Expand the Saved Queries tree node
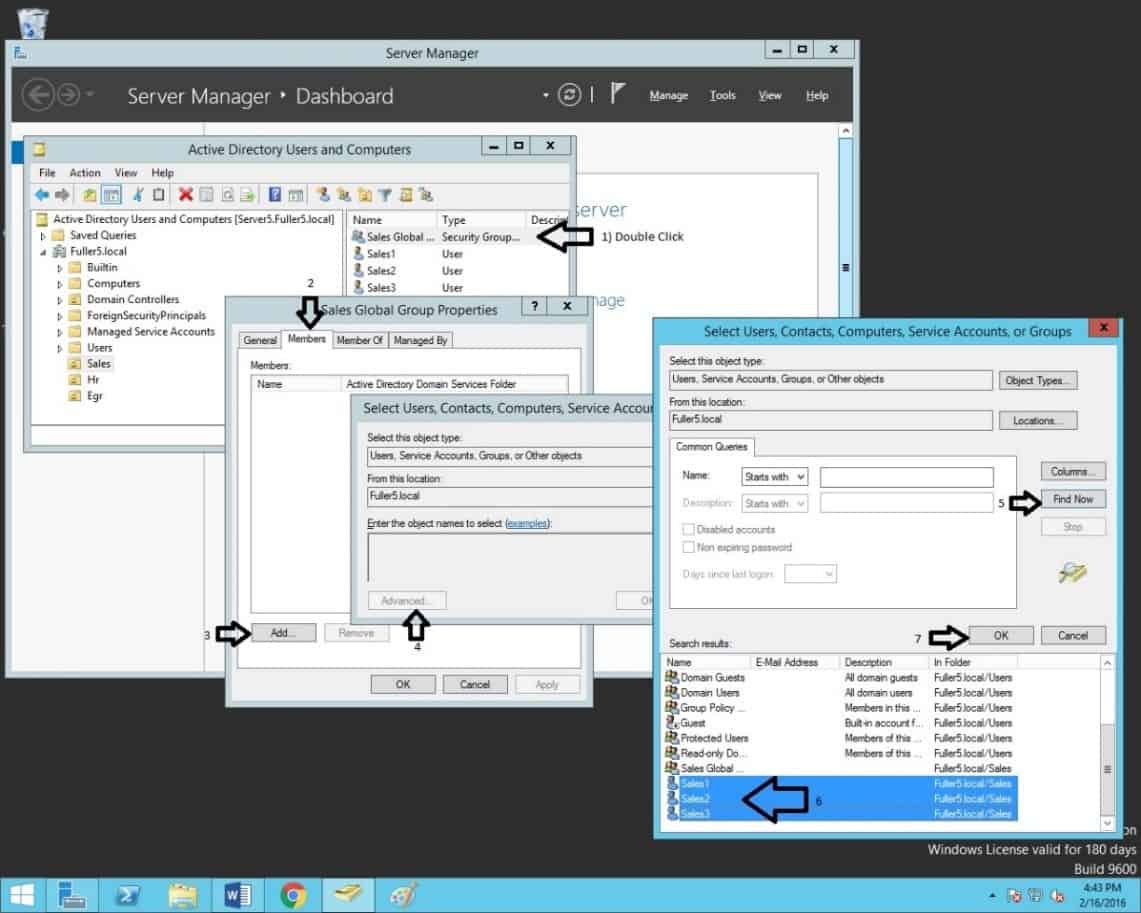The width and height of the screenshot is (1141, 913). coord(43,236)
